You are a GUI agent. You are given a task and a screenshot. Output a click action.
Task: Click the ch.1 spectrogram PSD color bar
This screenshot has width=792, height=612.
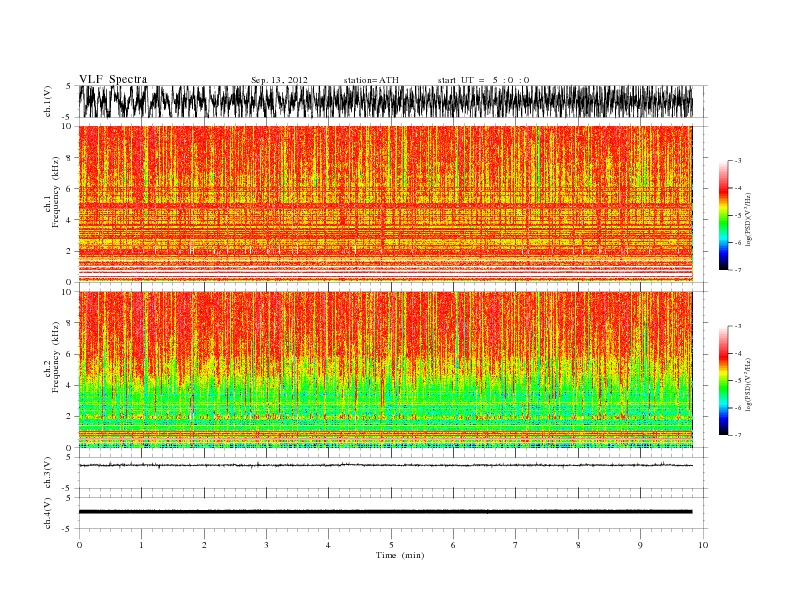tap(723, 215)
